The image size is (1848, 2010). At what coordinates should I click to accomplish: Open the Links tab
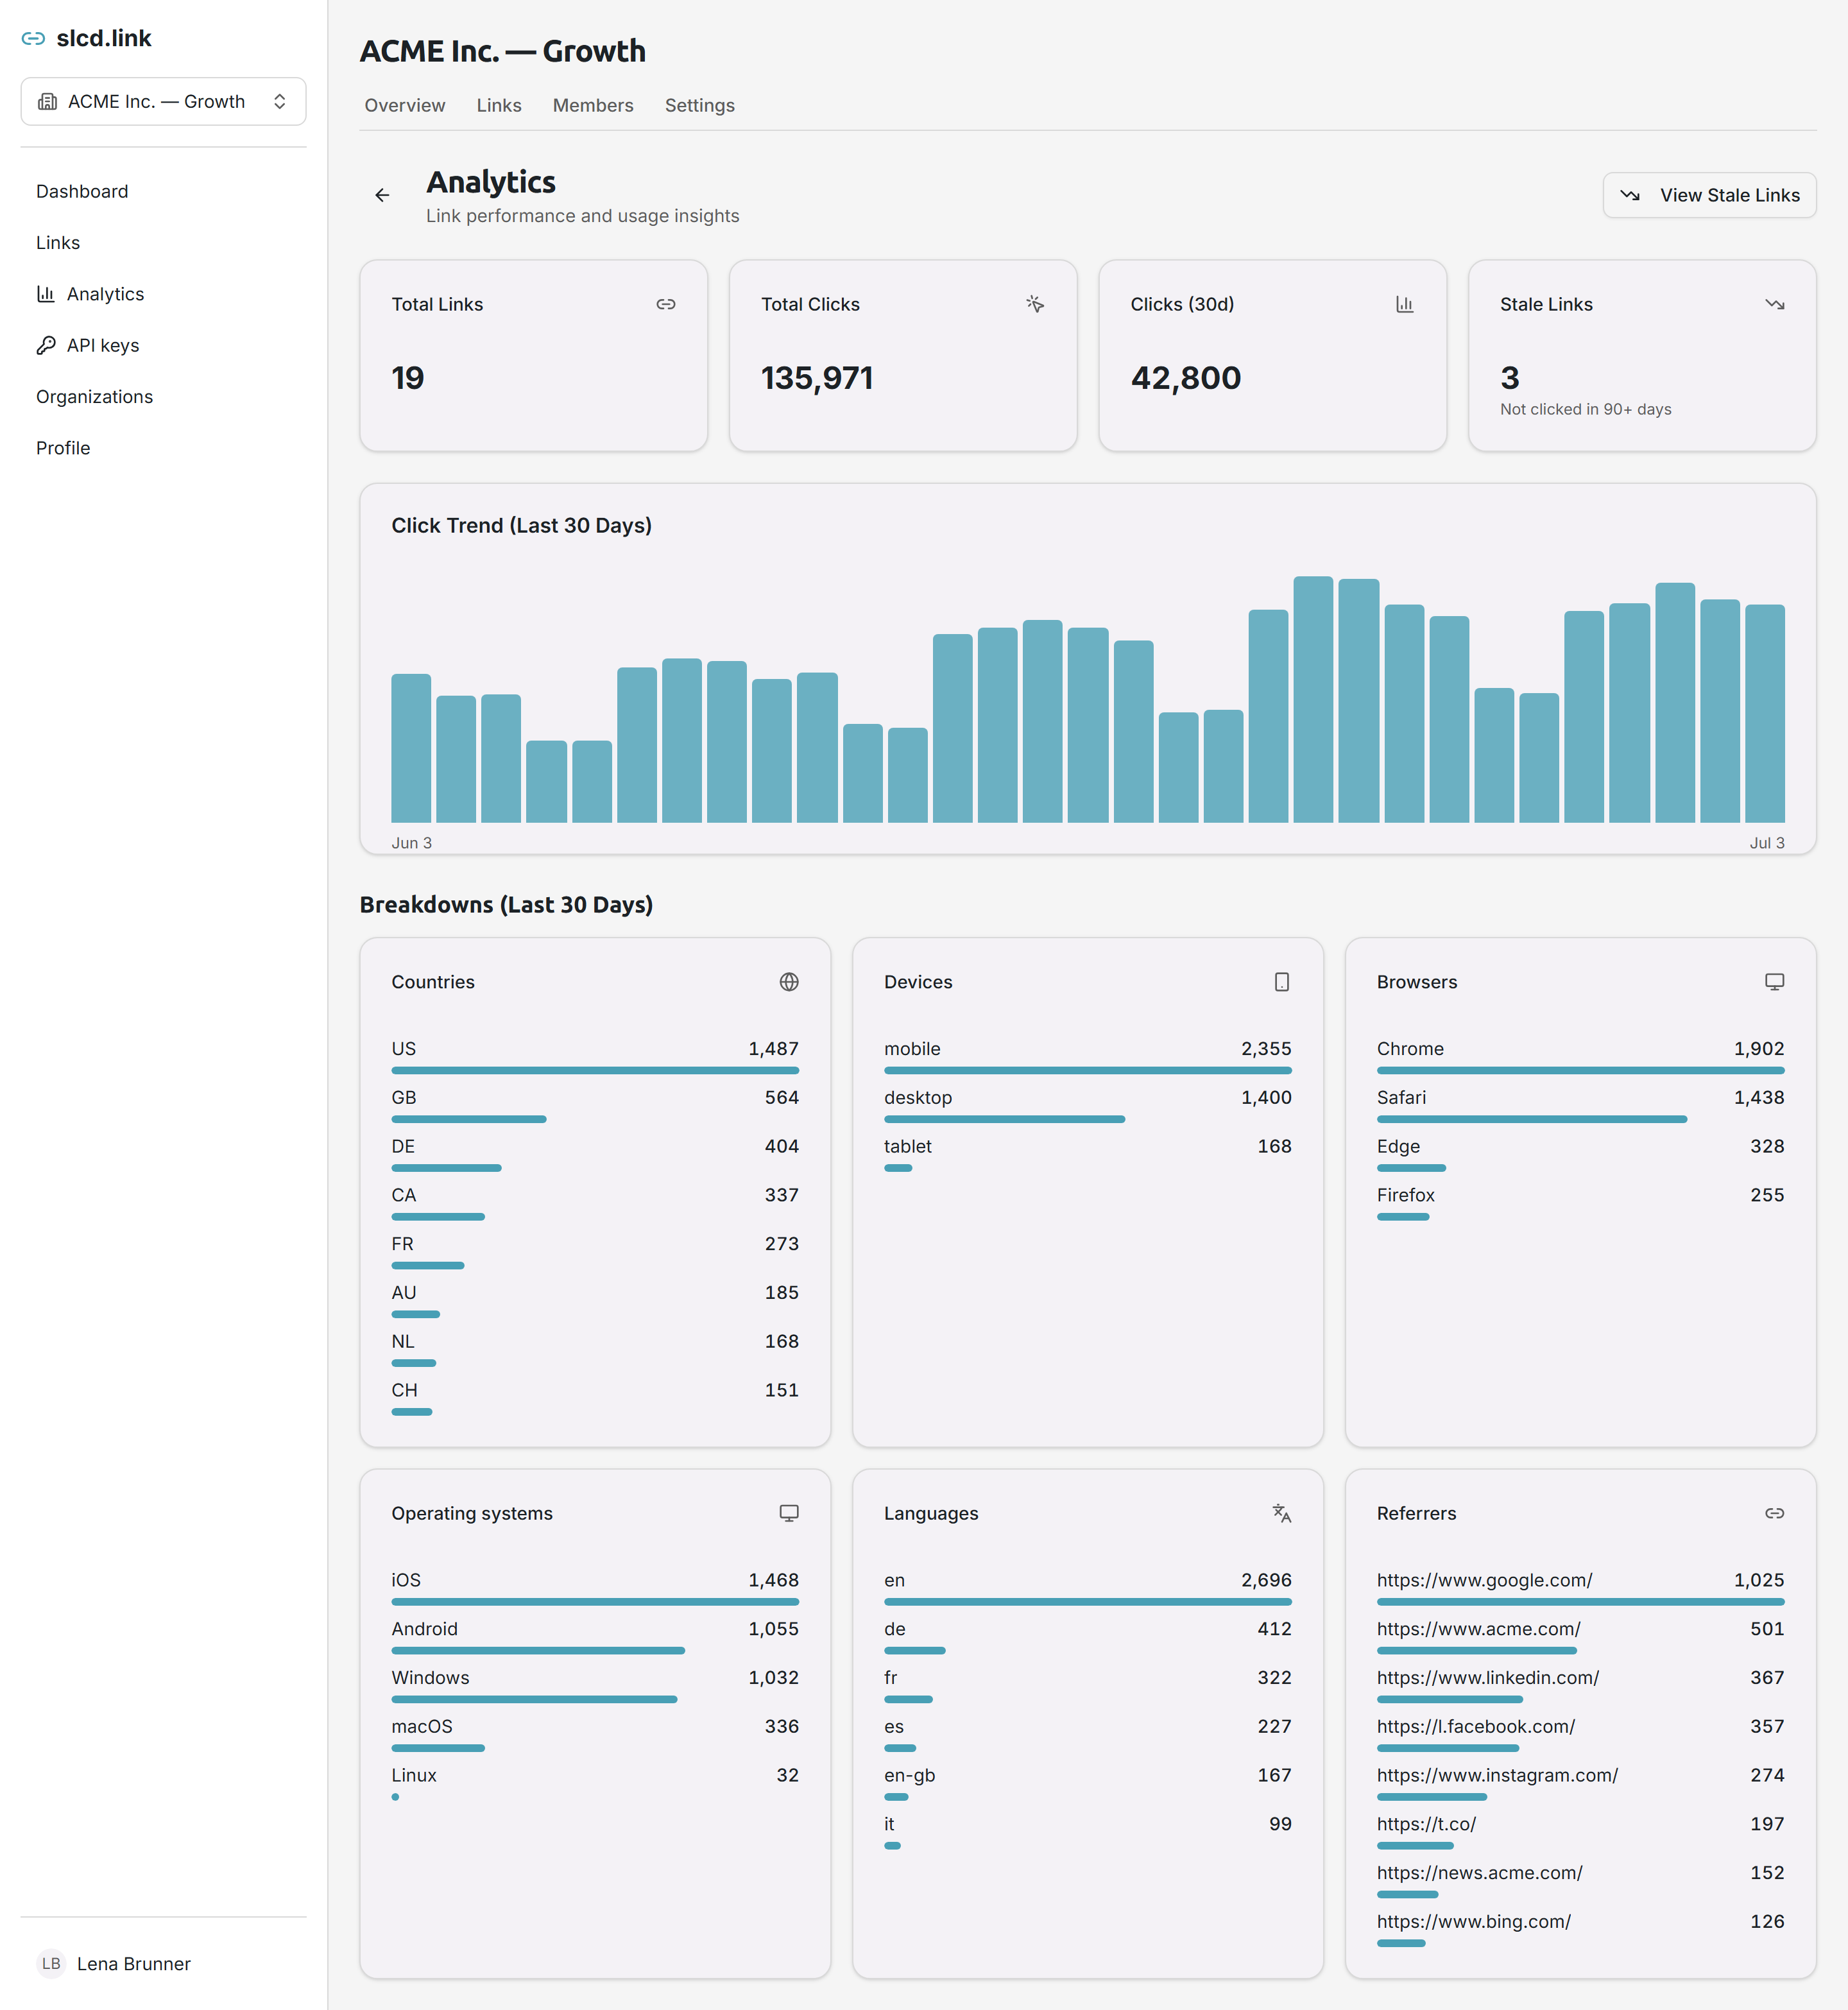point(499,105)
